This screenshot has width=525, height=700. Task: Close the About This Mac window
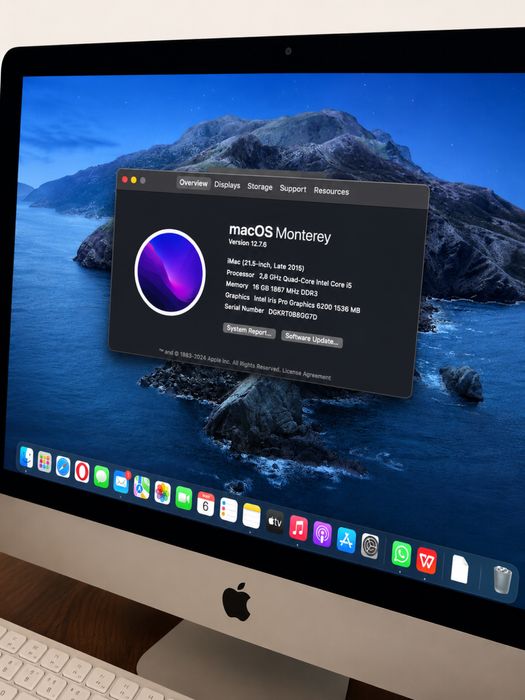(x=125, y=179)
